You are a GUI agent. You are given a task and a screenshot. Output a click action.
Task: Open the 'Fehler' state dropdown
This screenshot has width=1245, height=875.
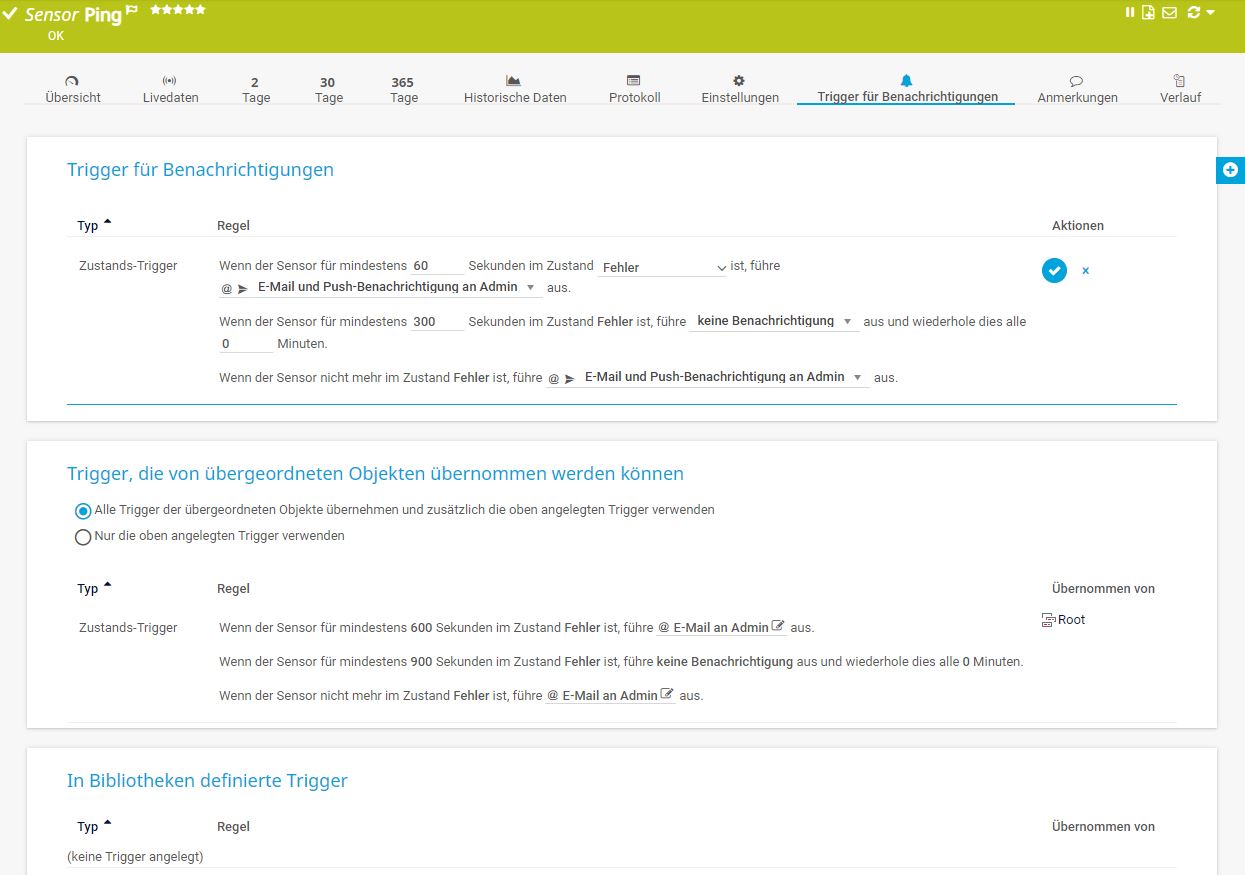pyautogui.click(x=664, y=267)
